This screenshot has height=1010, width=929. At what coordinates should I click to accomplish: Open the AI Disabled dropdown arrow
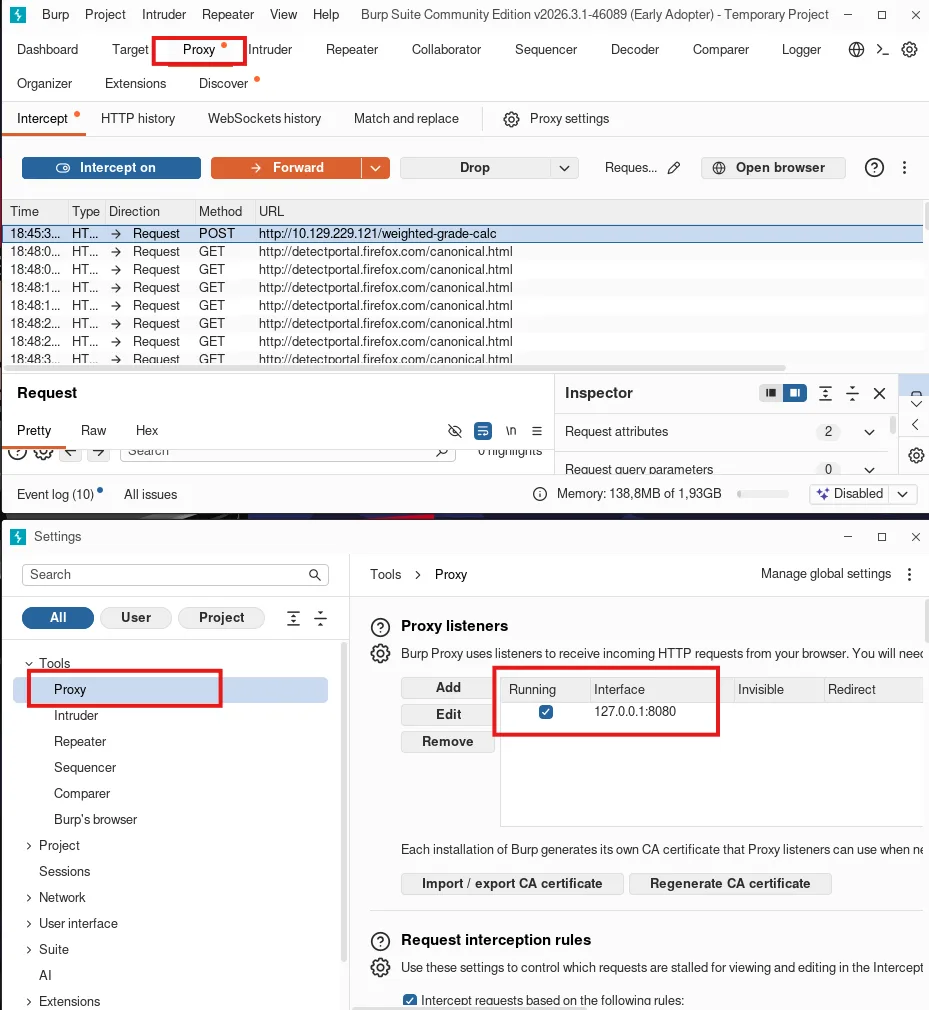[x=903, y=494]
